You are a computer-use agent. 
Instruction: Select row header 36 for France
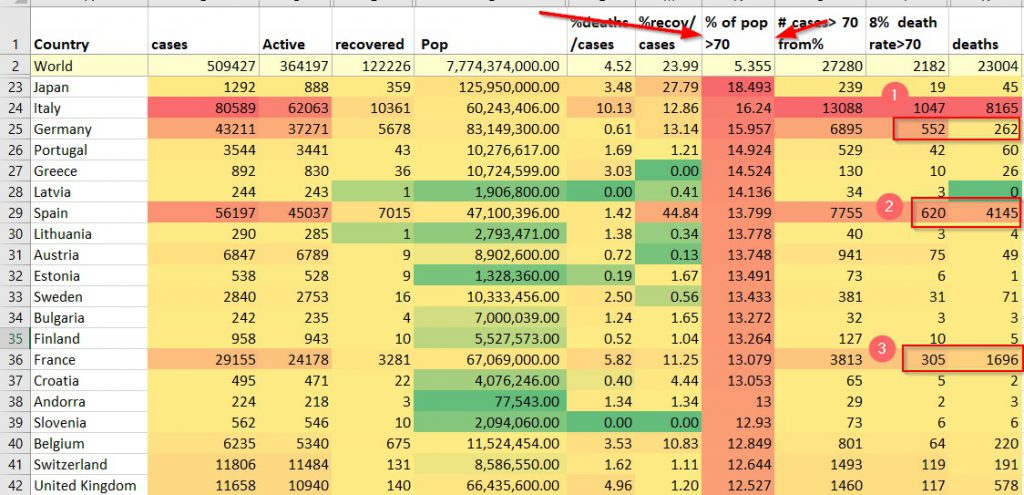pos(14,360)
